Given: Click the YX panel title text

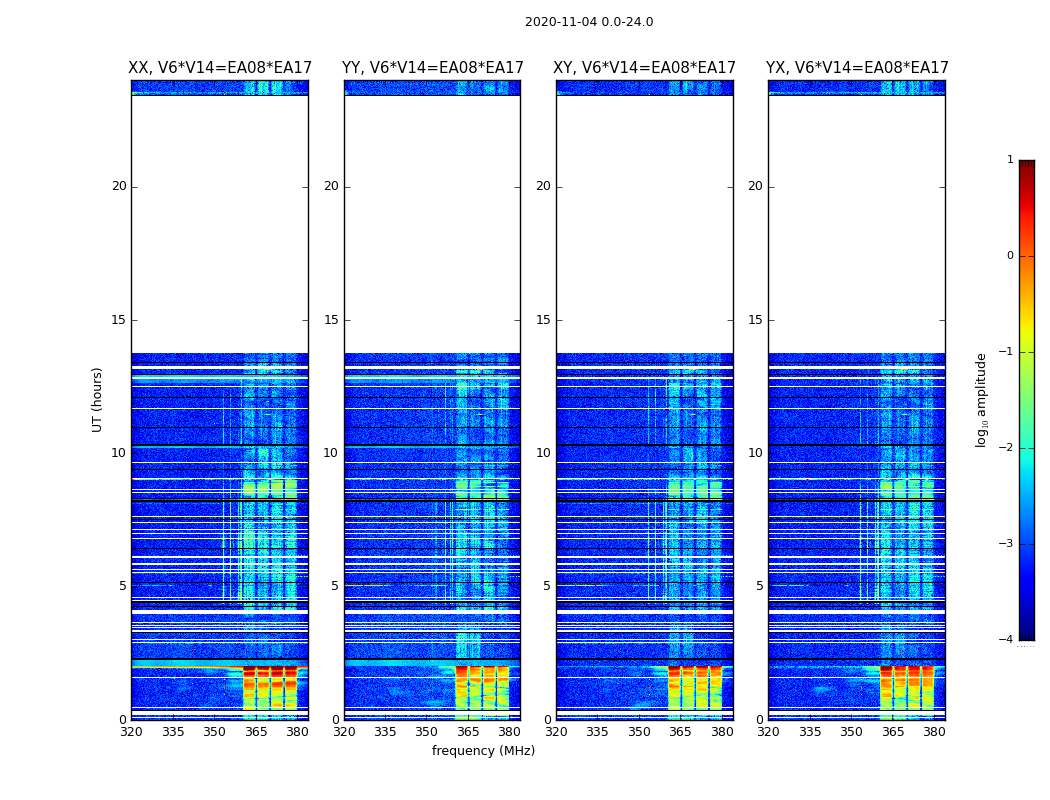Looking at the screenshot, I should point(857,68).
